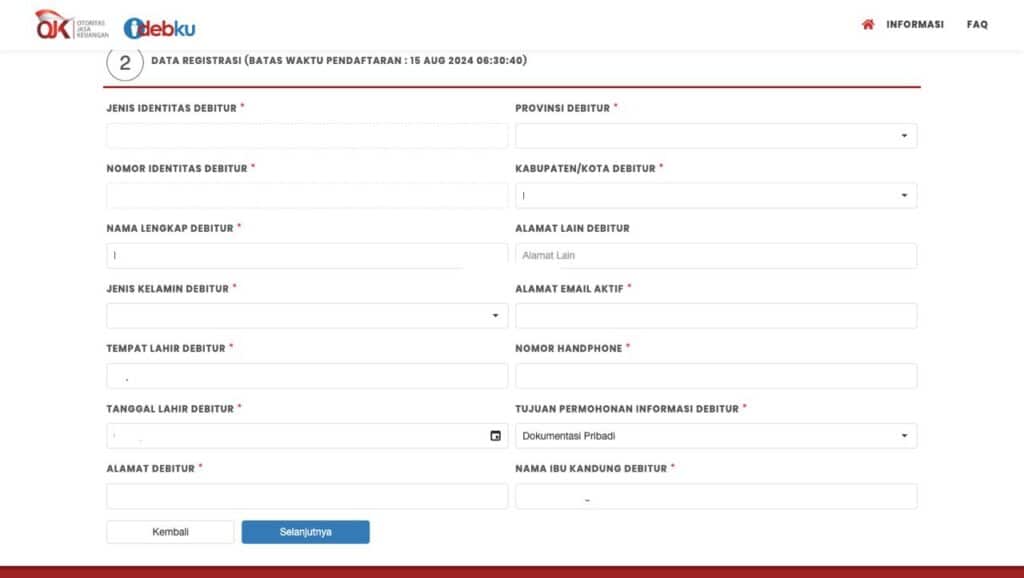Focus the Tanggal Lahir Debitur date field

(x=307, y=436)
